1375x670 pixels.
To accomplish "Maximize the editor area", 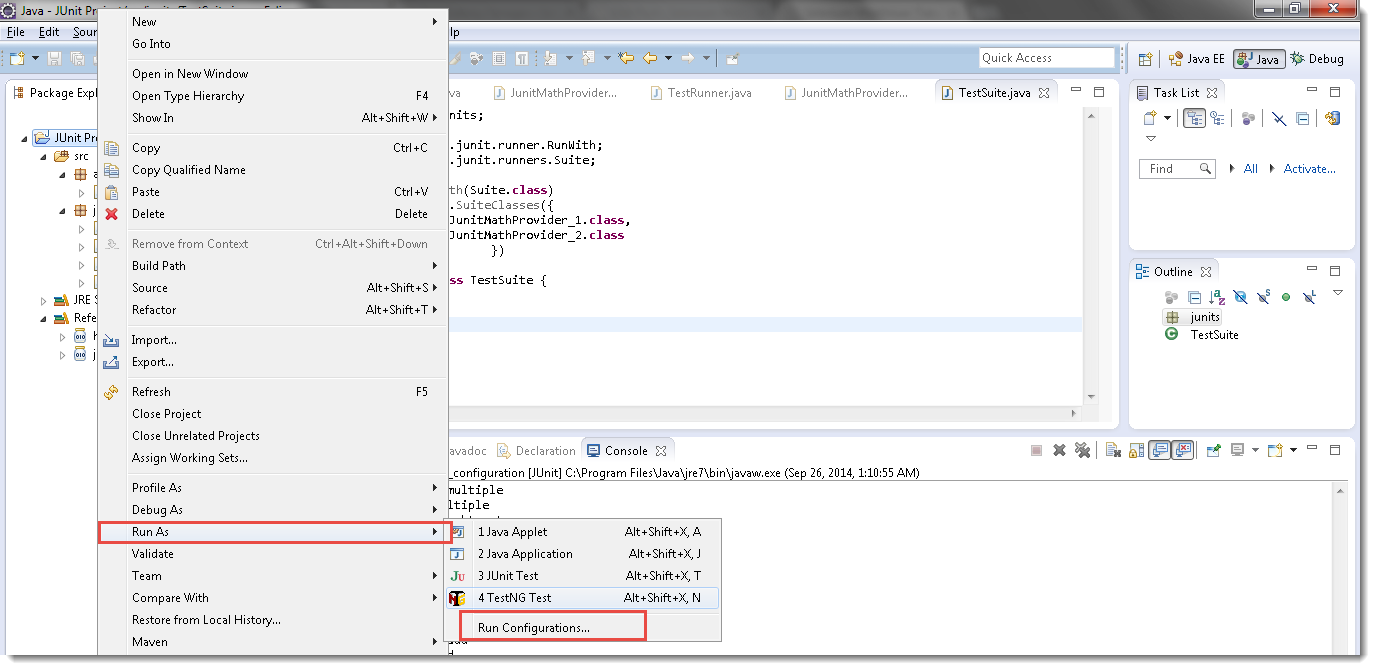I will (x=1099, y=92).
